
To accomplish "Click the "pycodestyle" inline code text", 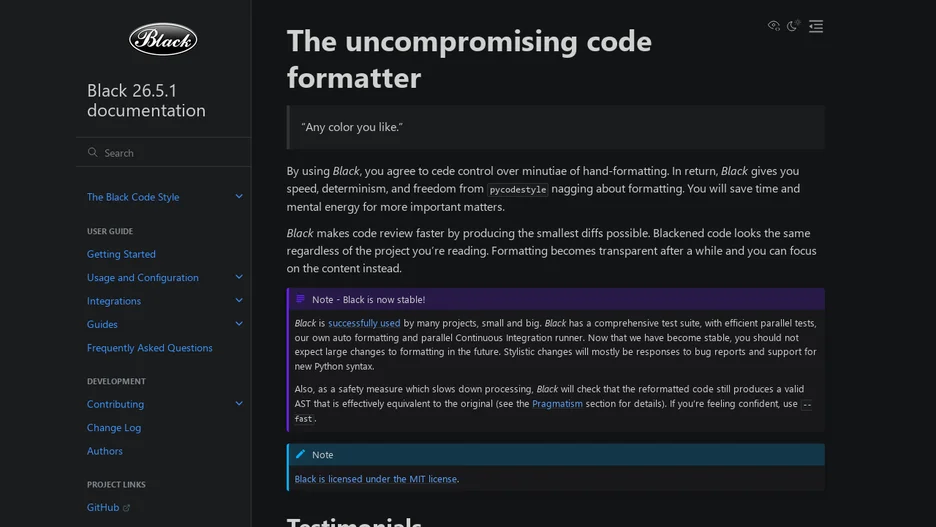I will click(x=518, y=189).
